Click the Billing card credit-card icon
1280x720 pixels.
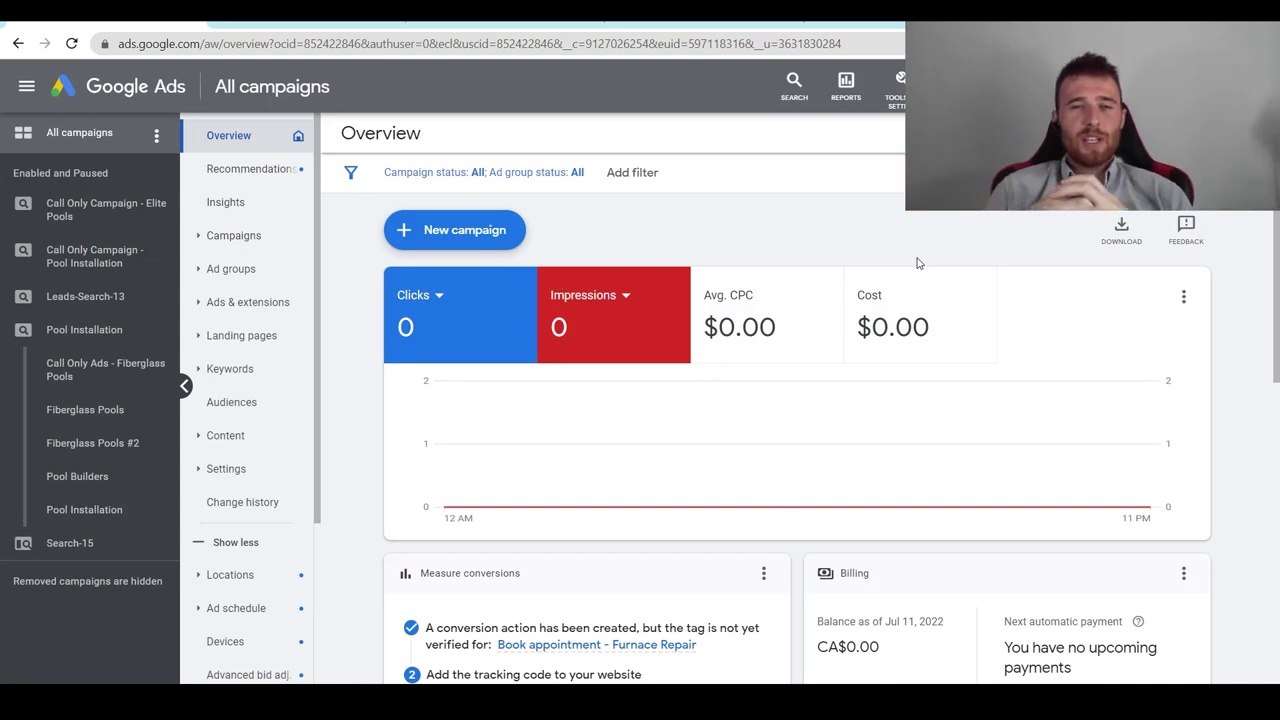pos(825,573)
